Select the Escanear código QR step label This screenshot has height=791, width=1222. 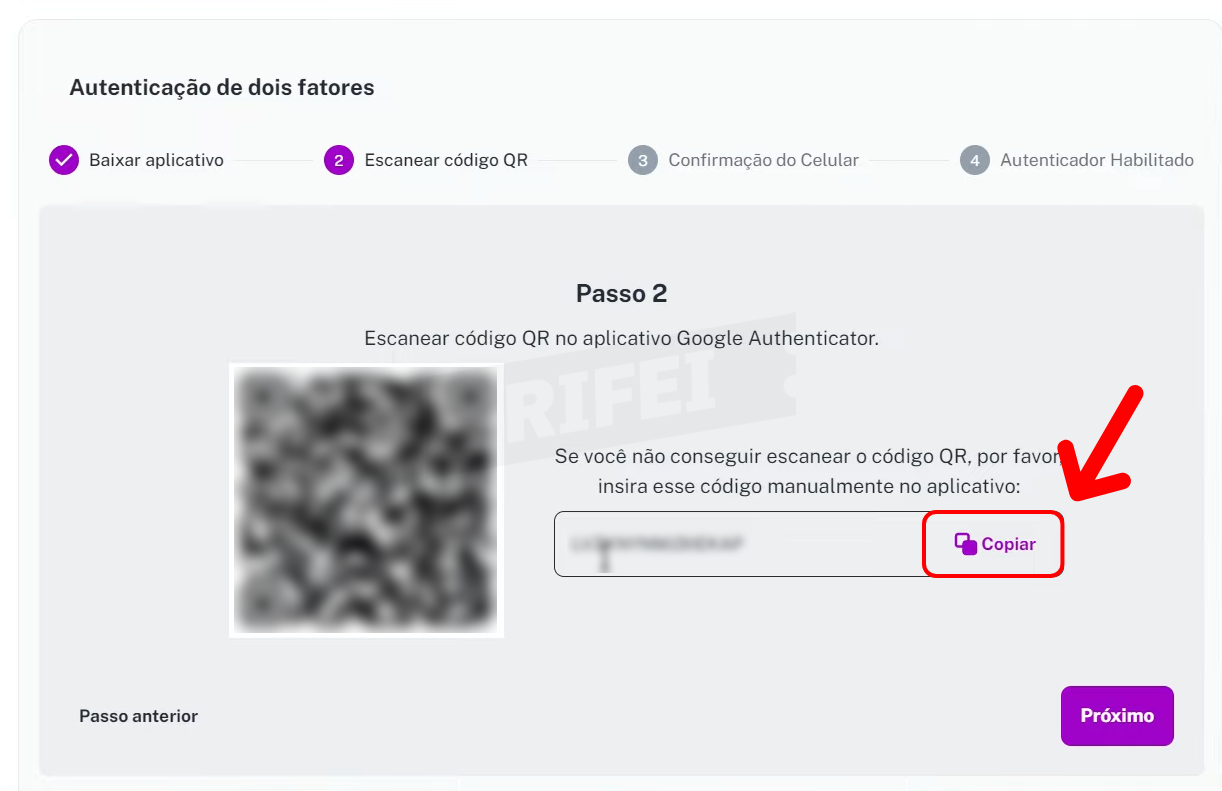coord(446,160)
